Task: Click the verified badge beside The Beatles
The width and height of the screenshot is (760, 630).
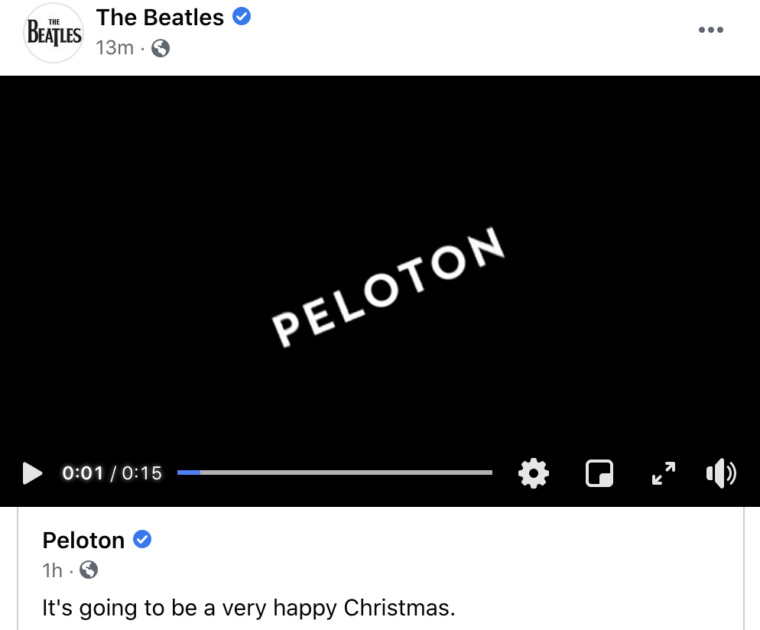Action: pyautogui.click(x=241, y=17)
